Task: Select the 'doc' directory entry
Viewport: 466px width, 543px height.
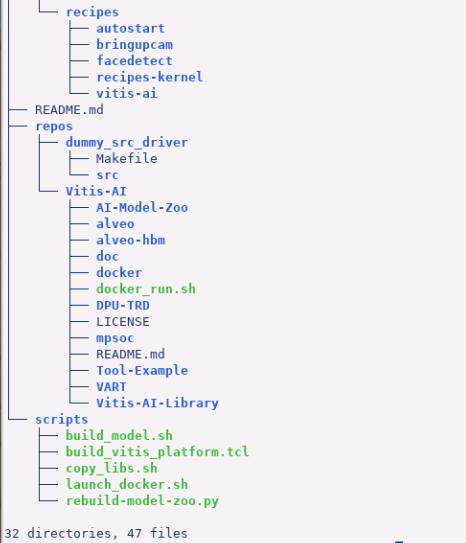Action: (x=107, y=256)
